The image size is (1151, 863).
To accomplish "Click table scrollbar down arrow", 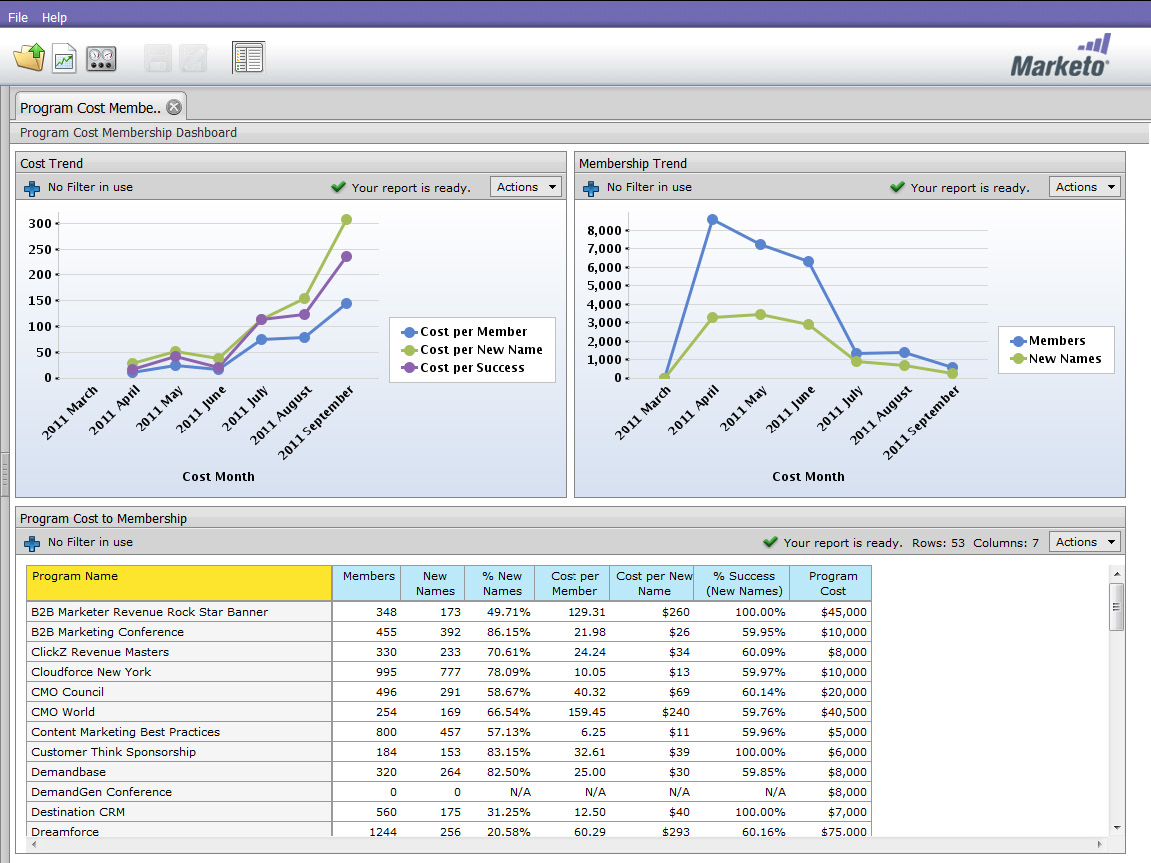I will [1116, 828].
